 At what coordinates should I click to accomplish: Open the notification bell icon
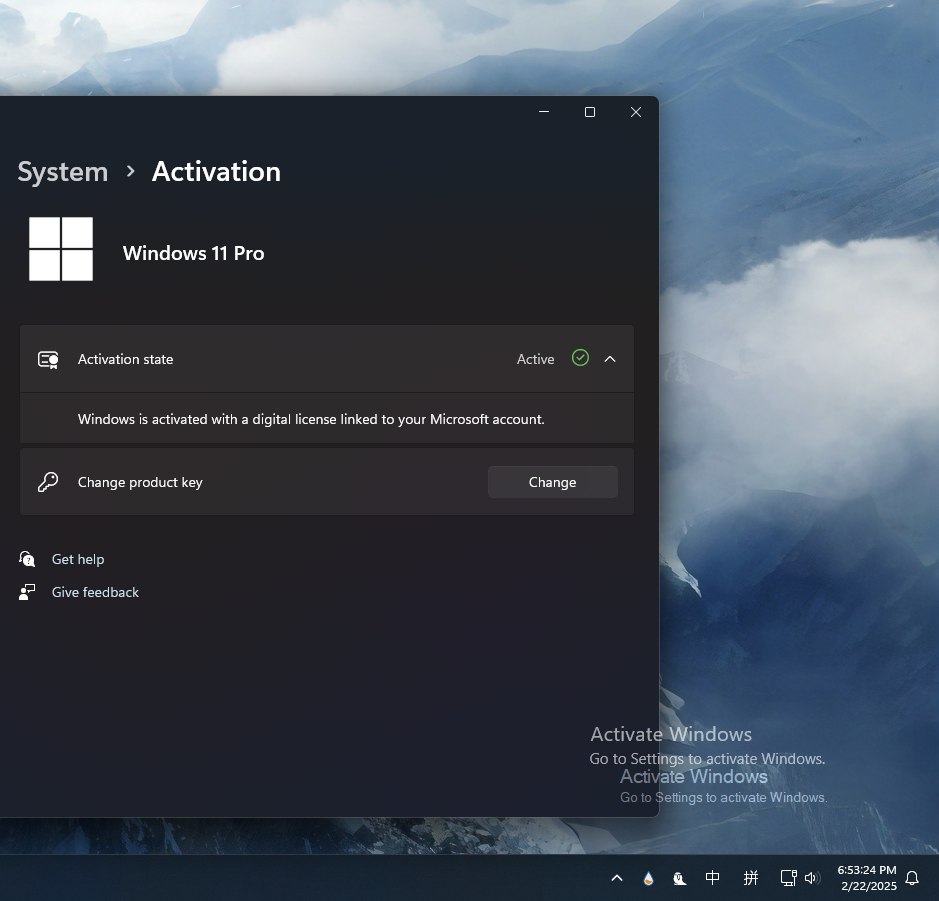coord(912,878)
